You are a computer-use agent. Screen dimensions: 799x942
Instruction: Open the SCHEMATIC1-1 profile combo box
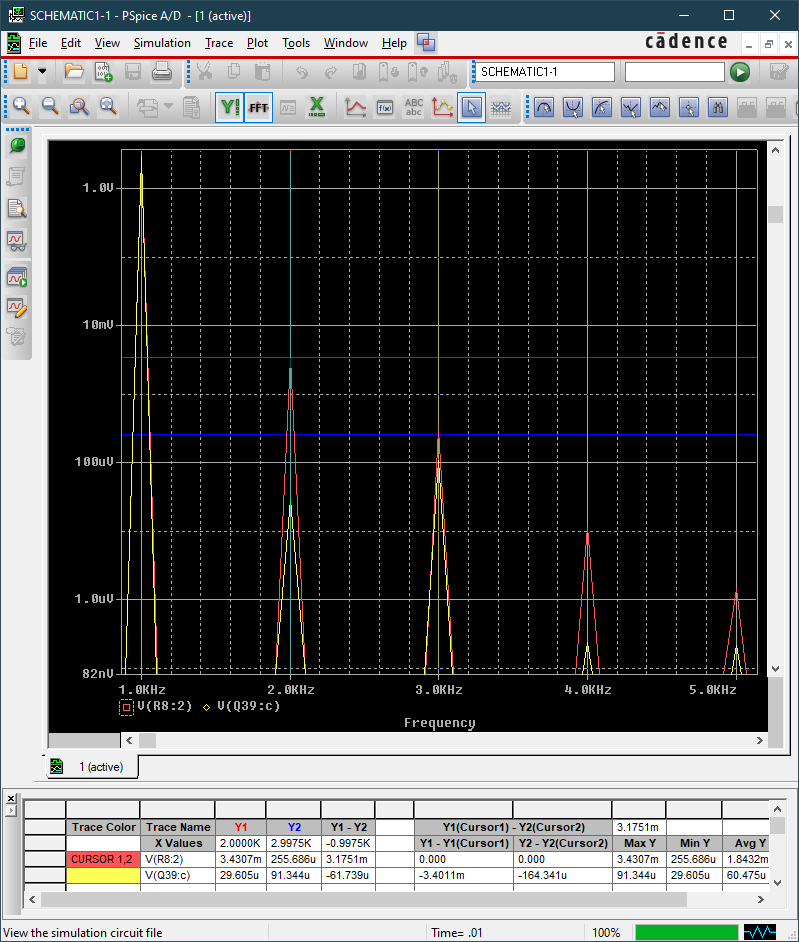(544, 72)
